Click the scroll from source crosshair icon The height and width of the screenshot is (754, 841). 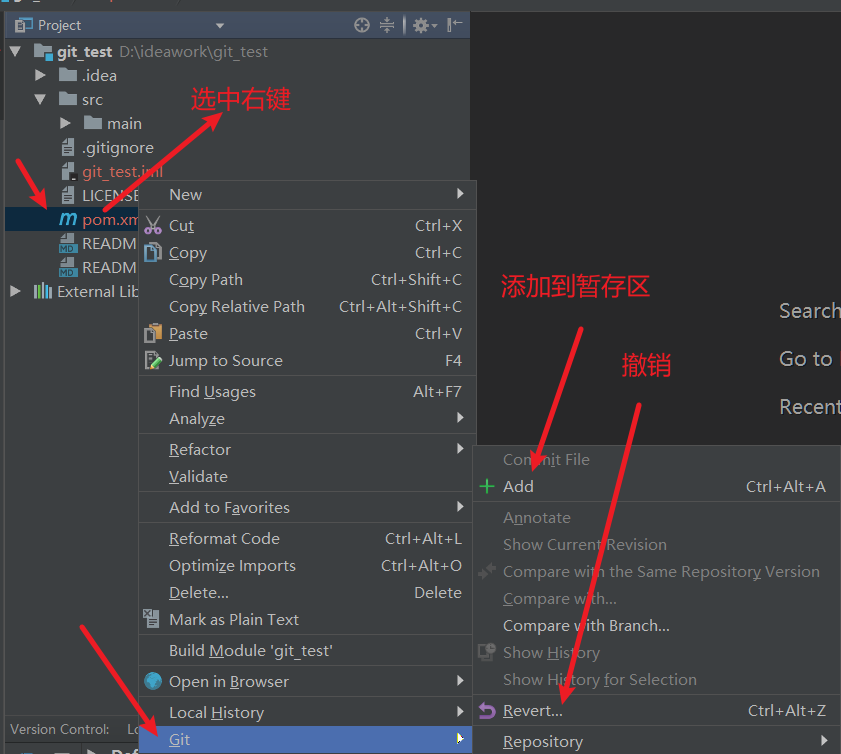[x=362, y=25]
